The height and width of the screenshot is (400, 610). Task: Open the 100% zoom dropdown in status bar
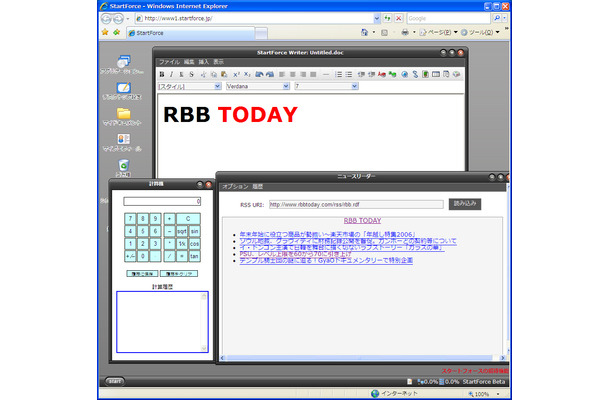498,394
